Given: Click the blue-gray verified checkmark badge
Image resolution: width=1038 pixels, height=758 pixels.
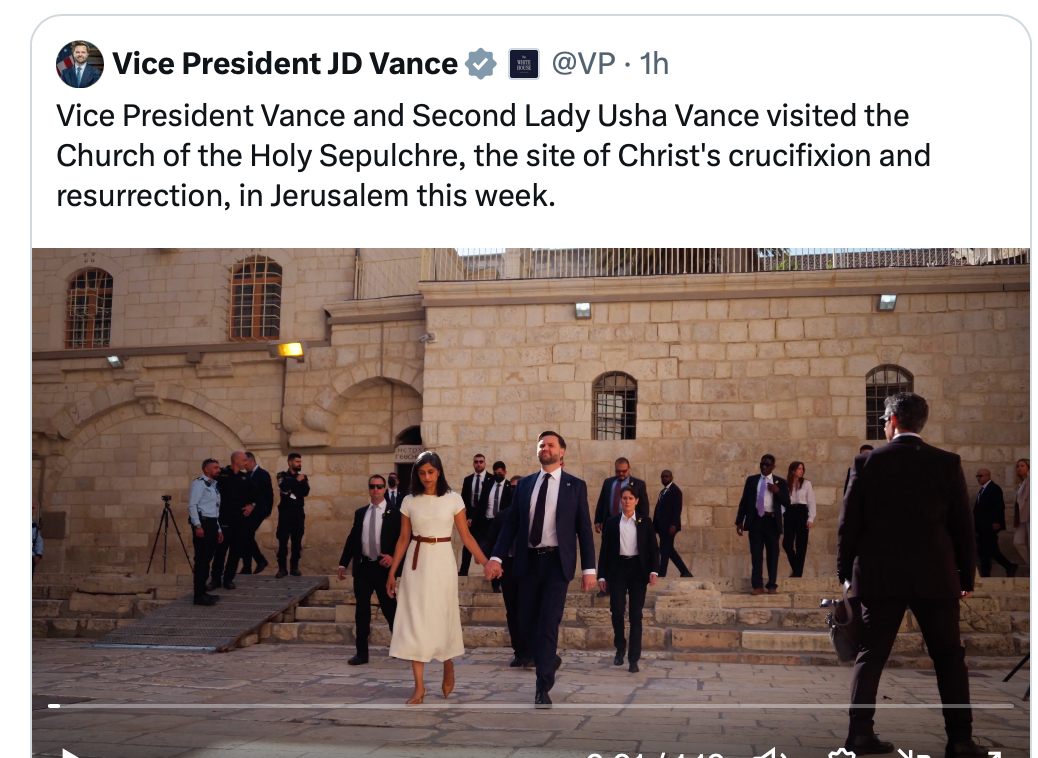Looking at the screenshot, I should [x=482, y=64].
